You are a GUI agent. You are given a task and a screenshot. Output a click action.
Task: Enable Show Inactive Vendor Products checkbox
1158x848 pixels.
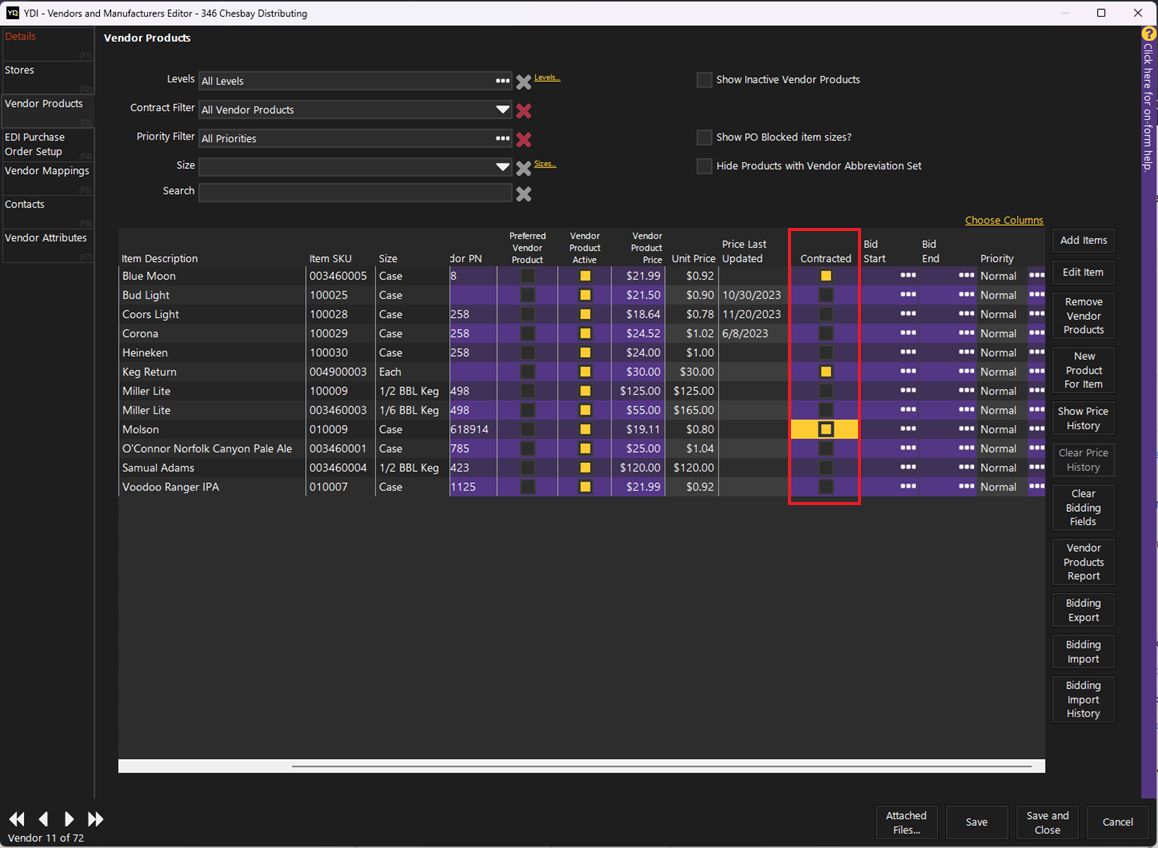coord(704,80)
